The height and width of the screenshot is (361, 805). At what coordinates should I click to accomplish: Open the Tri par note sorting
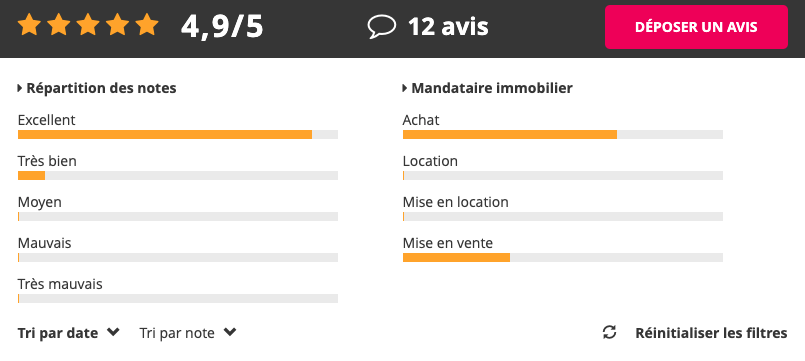pos(177,333)
